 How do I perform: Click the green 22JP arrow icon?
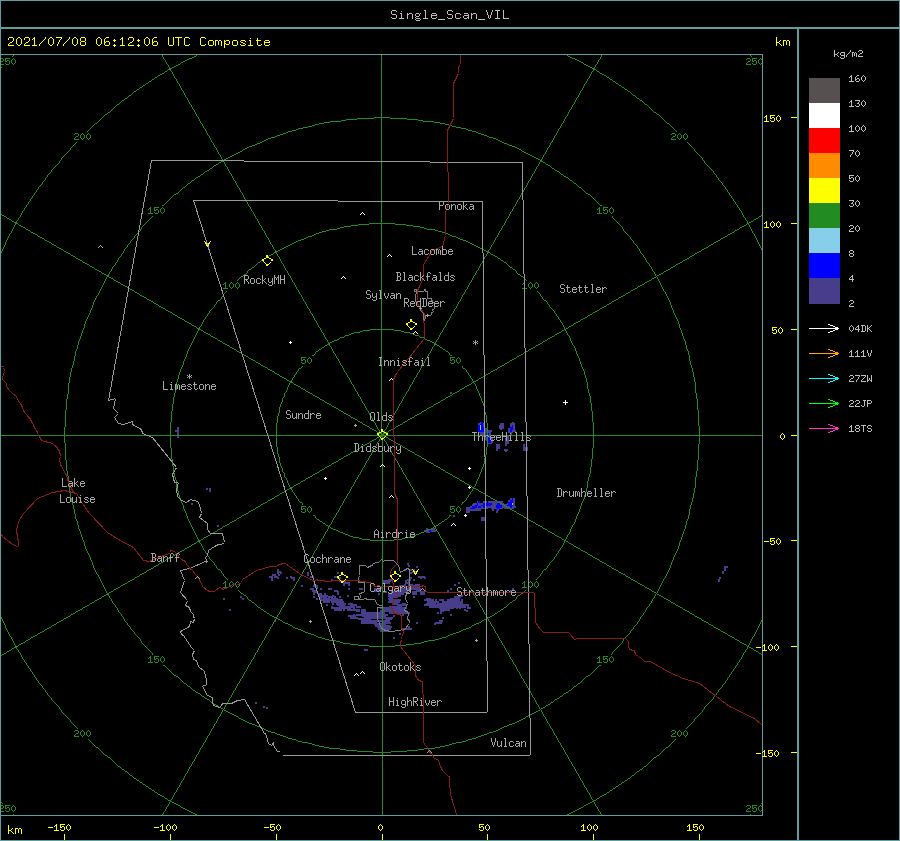click(824, 404)
